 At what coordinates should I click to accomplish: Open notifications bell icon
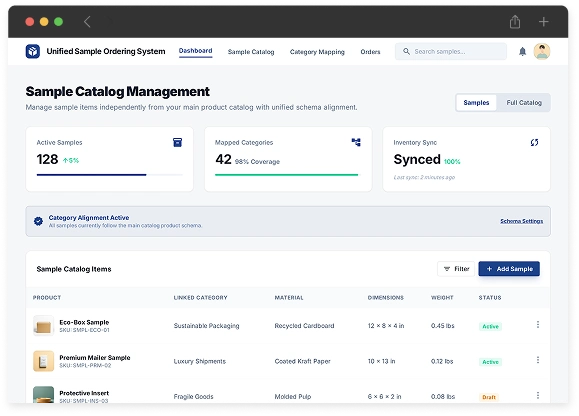pyautogui.click(x=522, y=51)
